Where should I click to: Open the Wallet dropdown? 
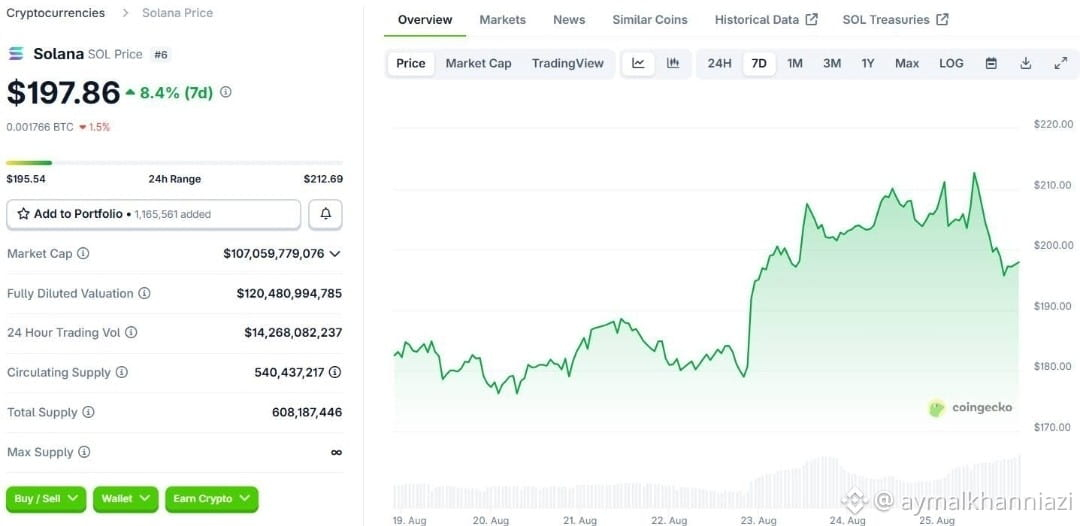(125, 499)
